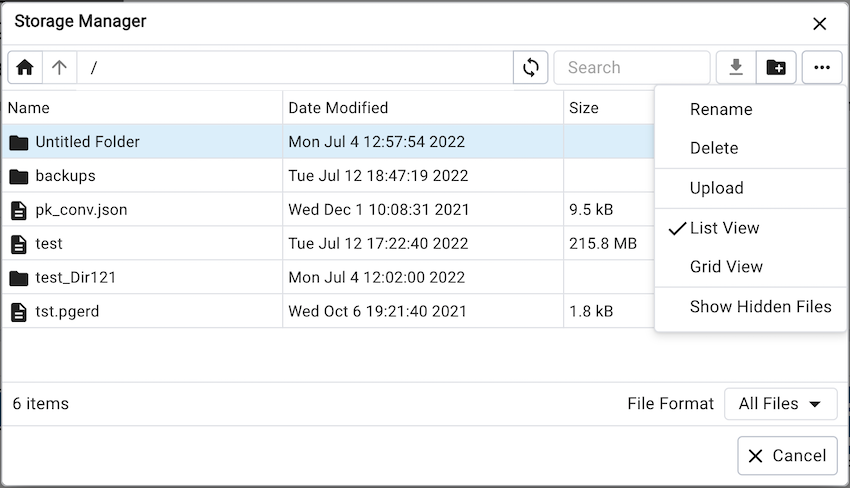Select the pk_conv.json file icon
Screen dimensions: 850x488
(x=19, y=210)
